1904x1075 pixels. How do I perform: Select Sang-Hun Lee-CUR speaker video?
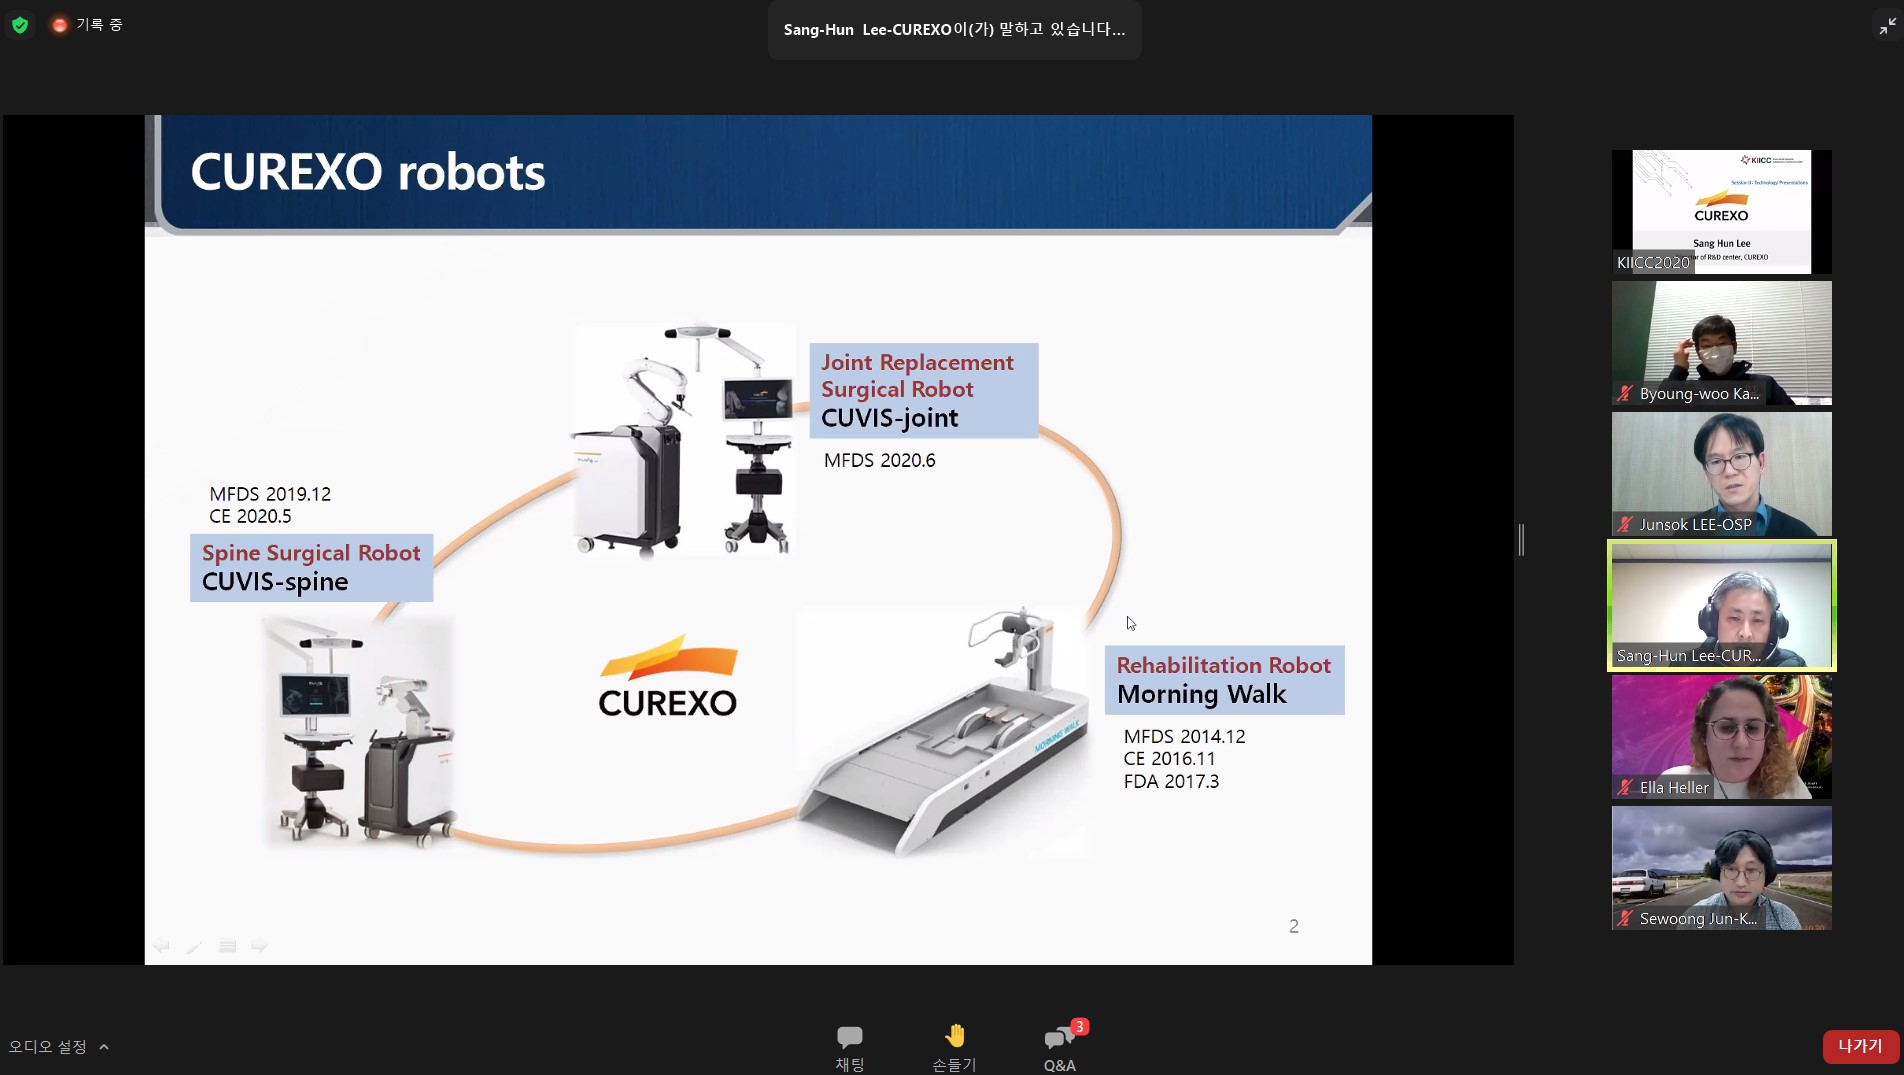click(1721, 606)
